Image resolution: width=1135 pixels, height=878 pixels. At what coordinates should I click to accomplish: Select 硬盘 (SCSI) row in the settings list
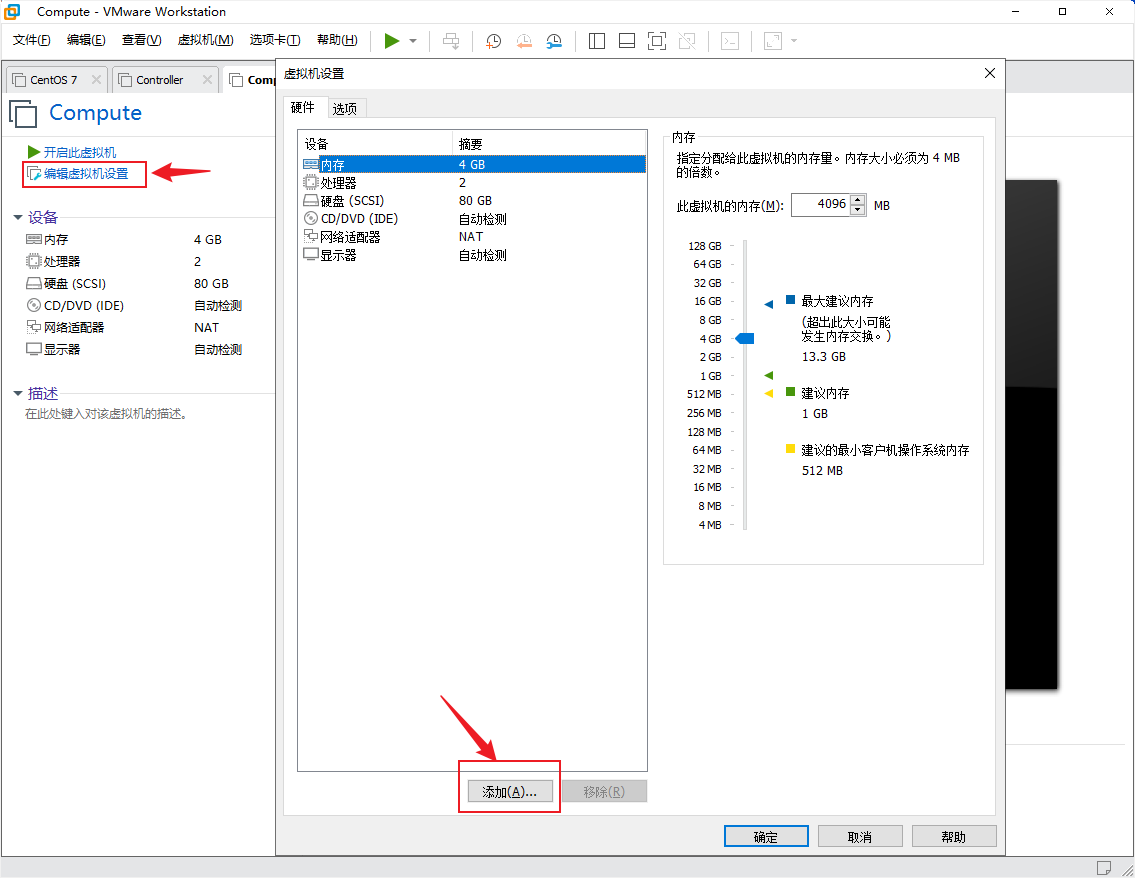(x=473, y=200)
